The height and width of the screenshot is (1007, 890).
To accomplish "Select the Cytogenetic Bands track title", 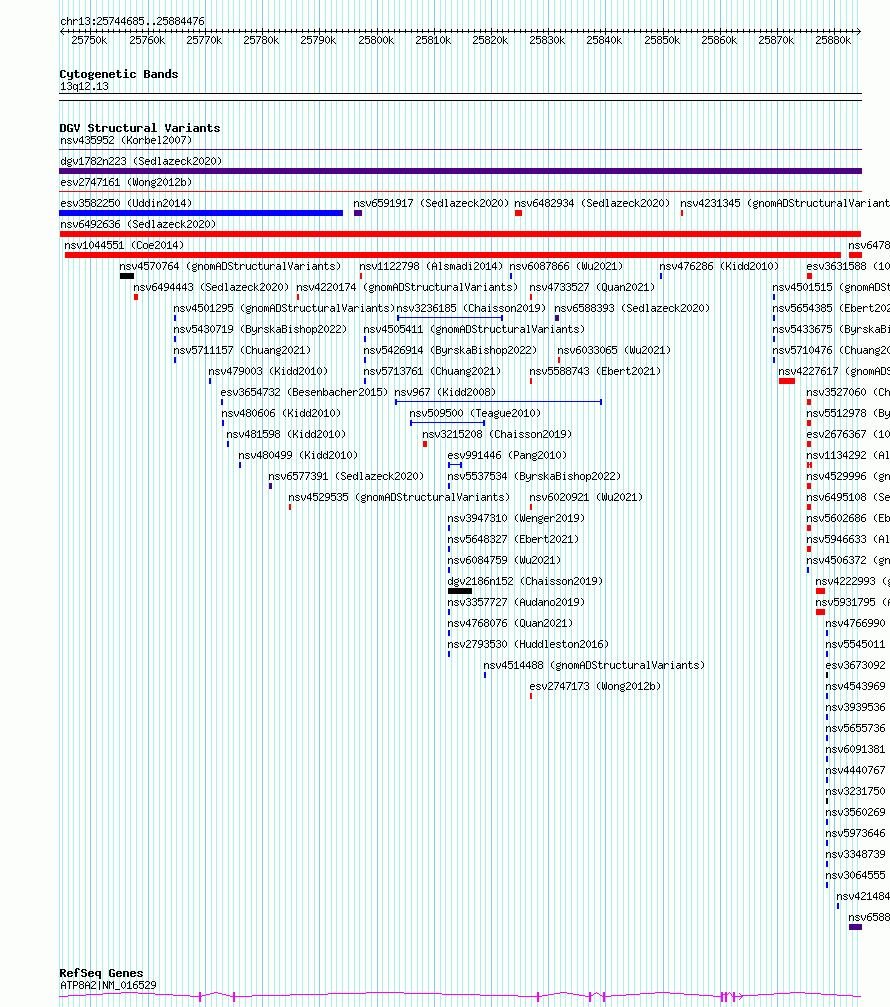I will tap(119, 74).
